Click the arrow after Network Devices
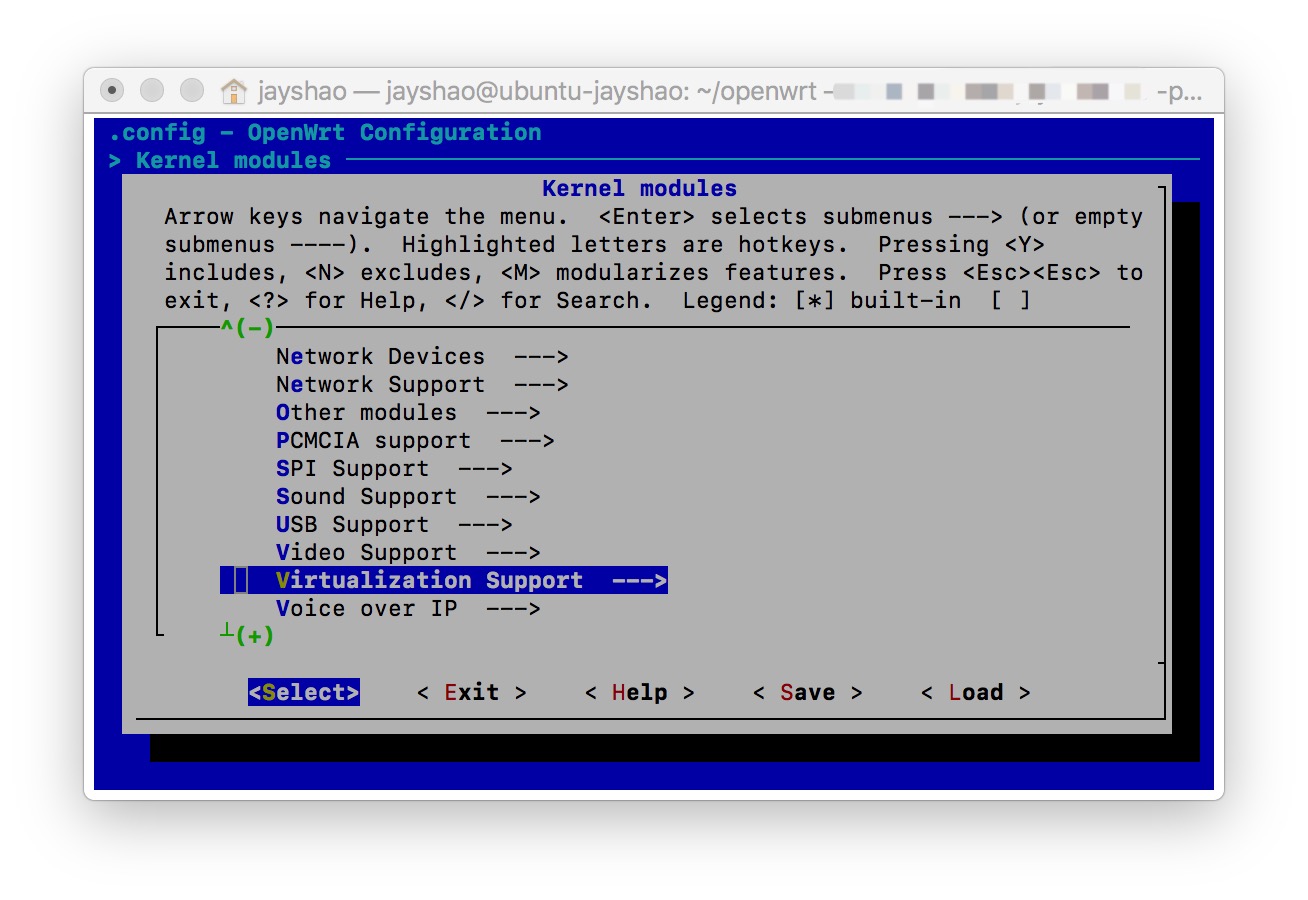This screenshot has height=900, width=1308. [x=541, y=357]
